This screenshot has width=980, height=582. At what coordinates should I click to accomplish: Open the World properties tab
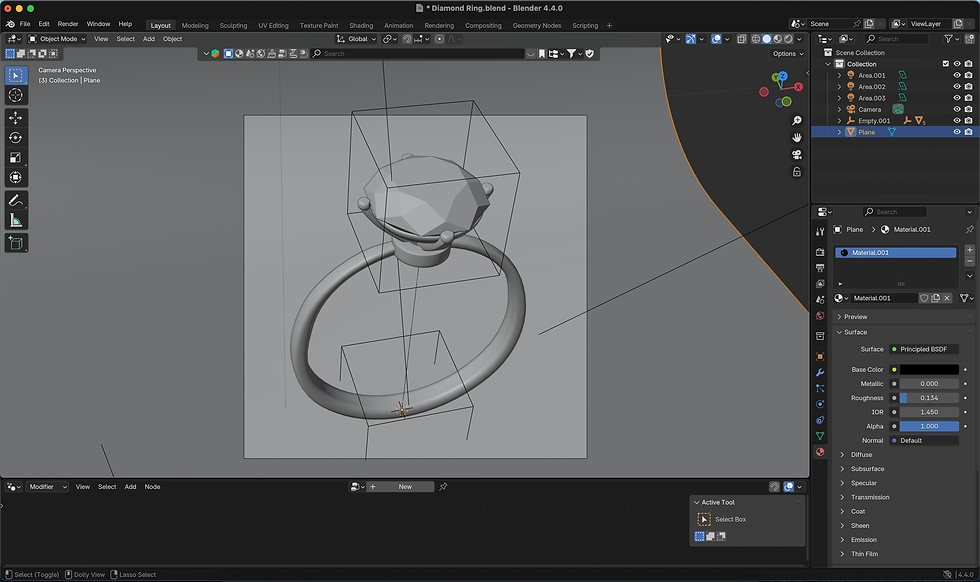pos(820,316)
